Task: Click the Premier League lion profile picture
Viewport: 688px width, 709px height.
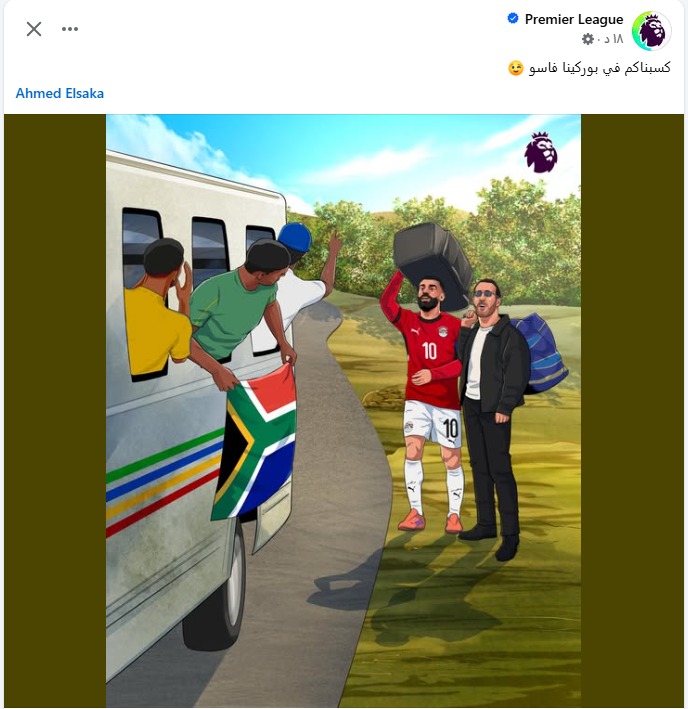Action: coord(651,31)
